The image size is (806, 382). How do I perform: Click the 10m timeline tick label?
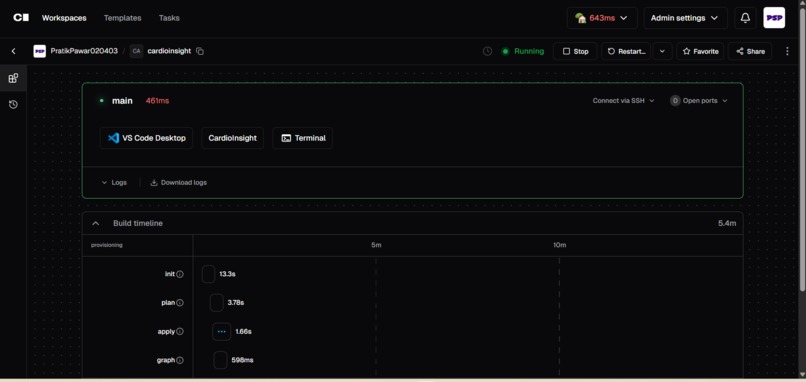(x=560, y=245)
